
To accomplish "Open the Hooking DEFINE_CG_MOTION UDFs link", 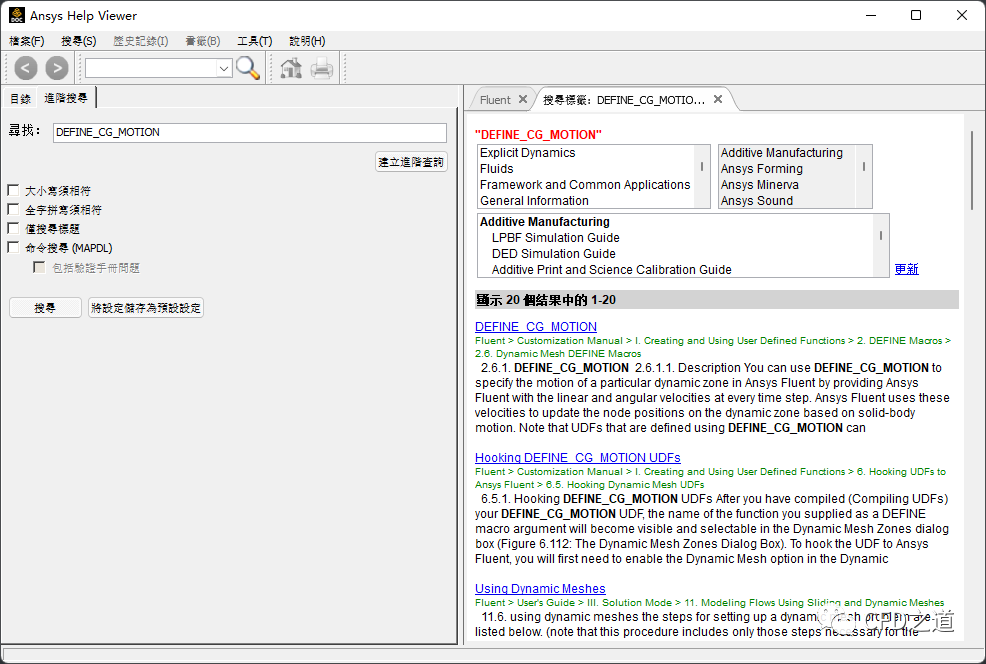I will pyautogui.click(x=577, y=458).
